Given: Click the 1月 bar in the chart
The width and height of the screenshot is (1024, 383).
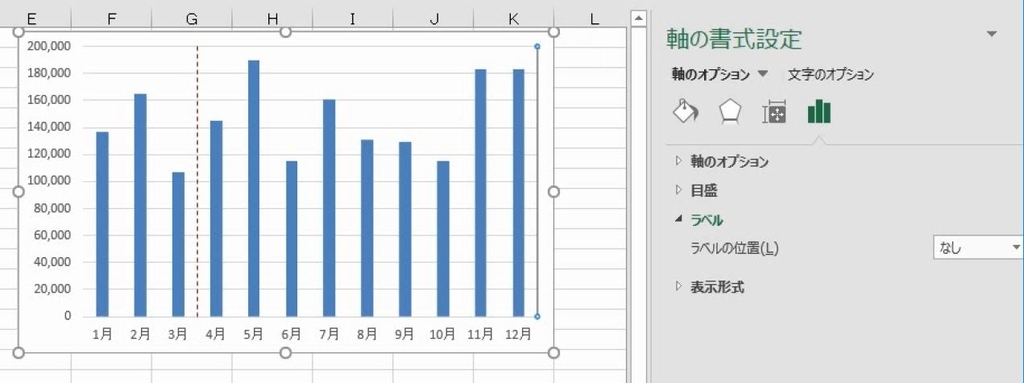Looking at the screenshot, I should 102,224.
